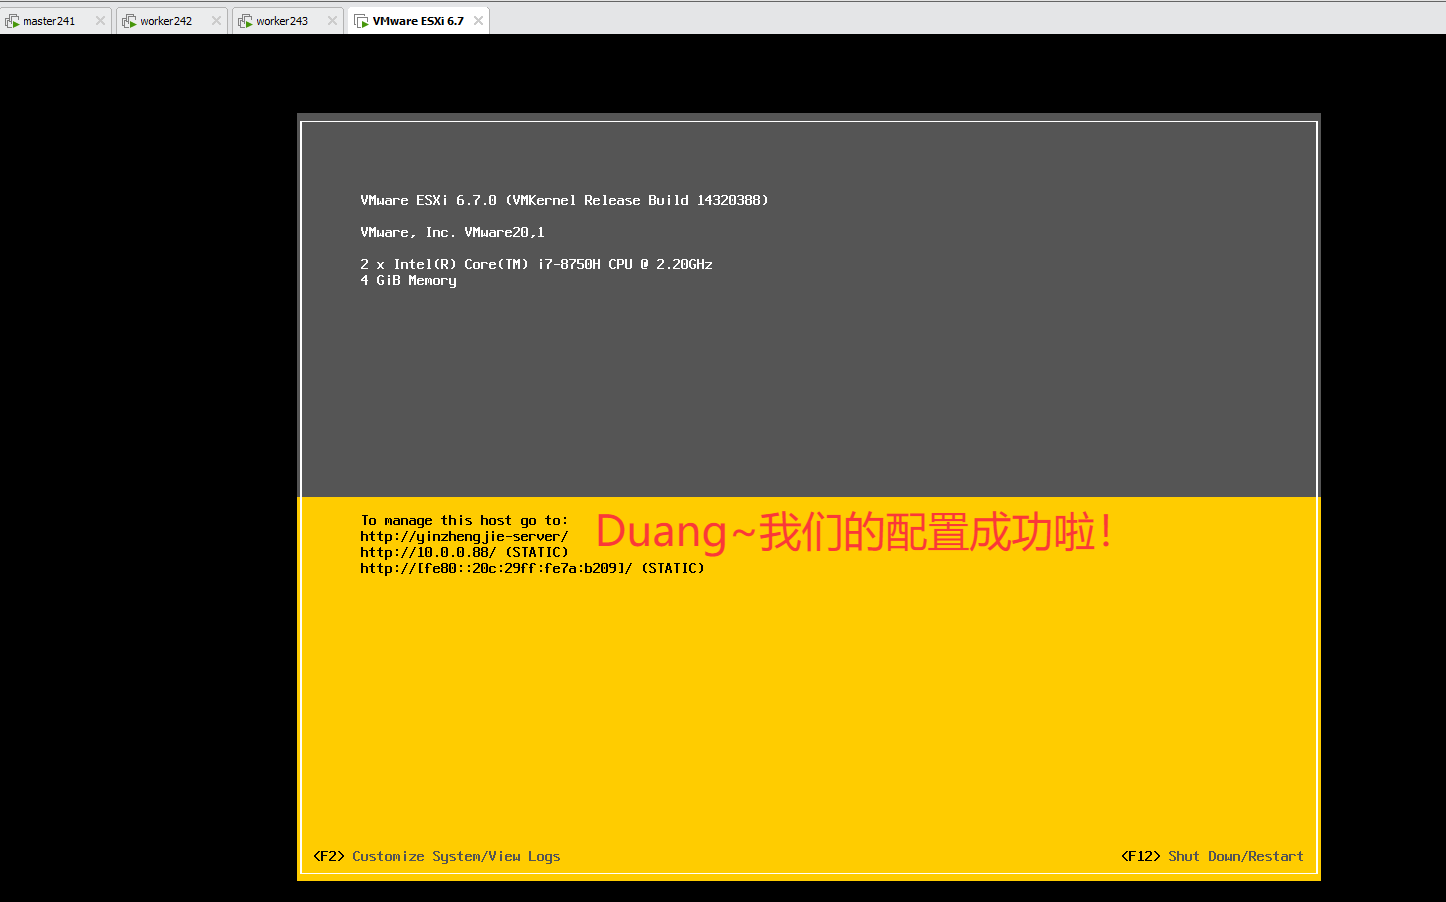Close the master241 tab
Screen dimensions: 1446x902
coord(100,21)
